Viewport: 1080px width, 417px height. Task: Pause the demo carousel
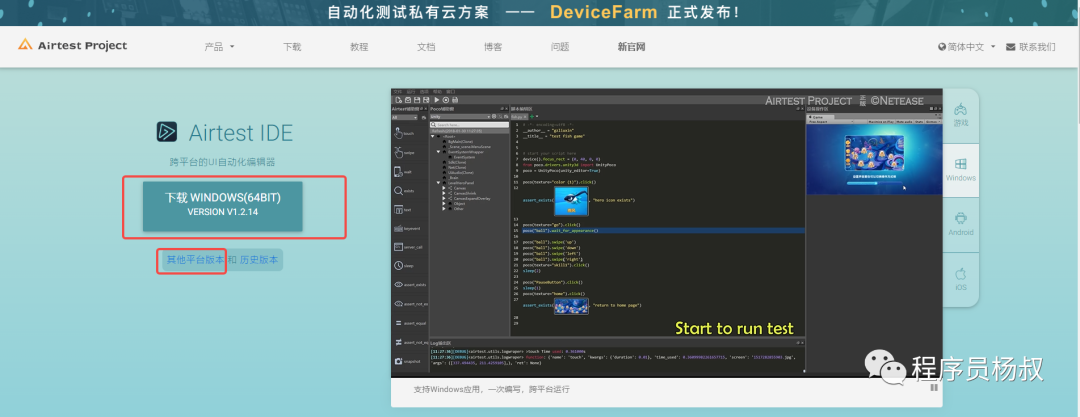coord(934,387)
